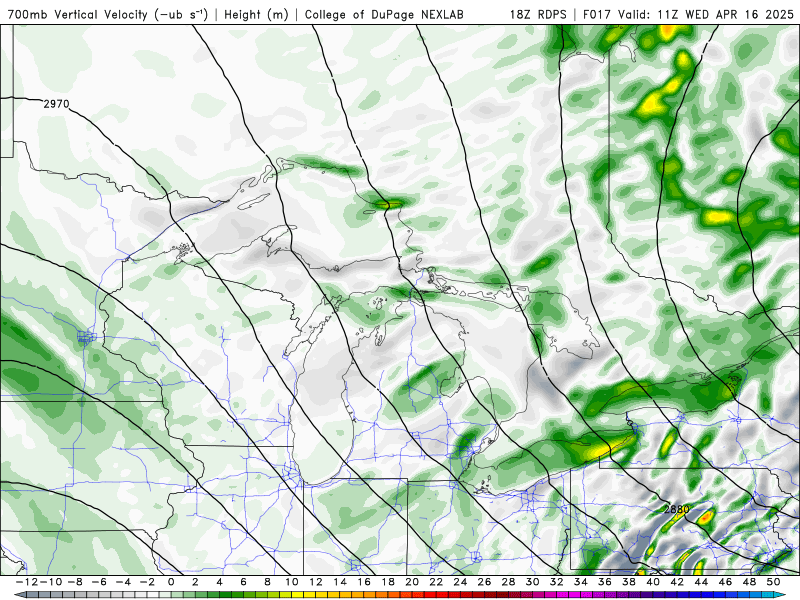
Task: Click the '2970' height contour label
Action: pos(56,104)
